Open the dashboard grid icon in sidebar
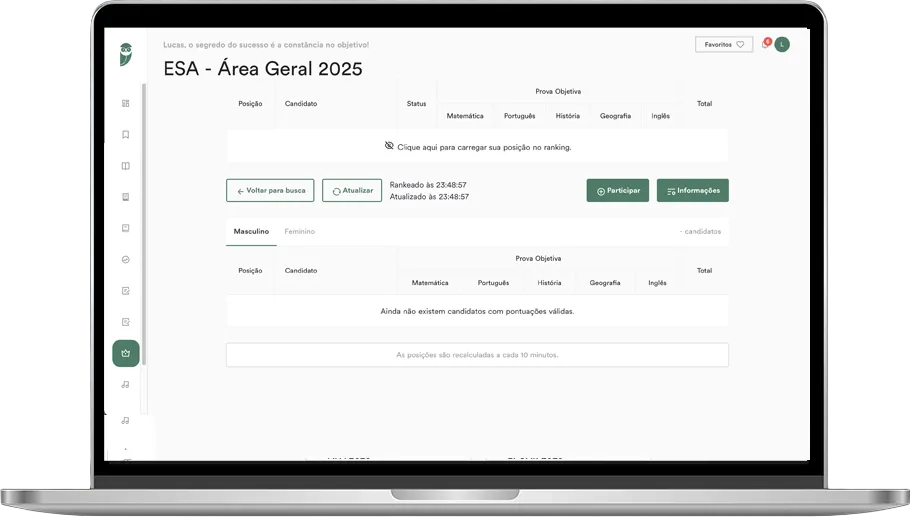911x517 pixels. click(x=125, y=103)
